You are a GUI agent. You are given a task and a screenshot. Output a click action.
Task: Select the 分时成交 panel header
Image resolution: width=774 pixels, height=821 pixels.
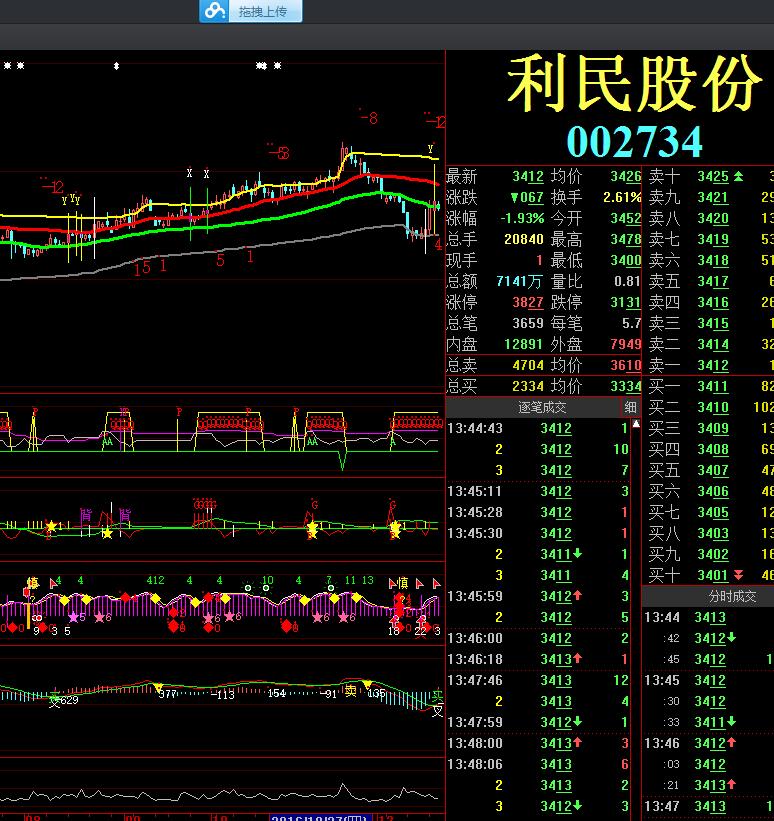click(x=732, y=596)
